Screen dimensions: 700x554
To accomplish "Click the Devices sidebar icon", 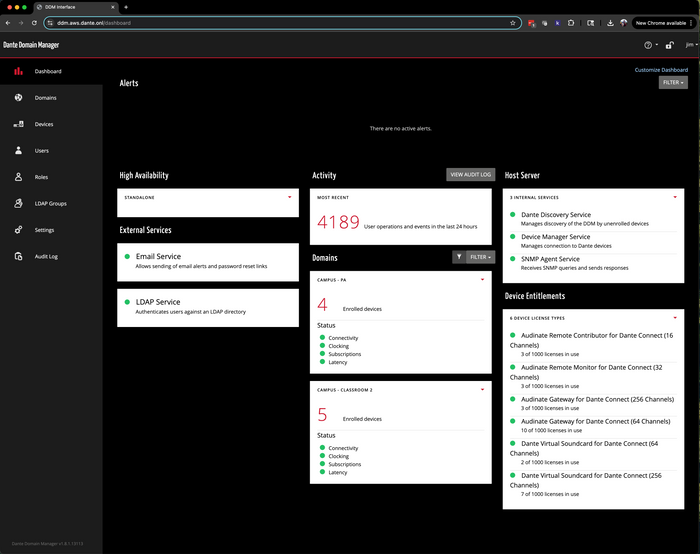I will 18,124.
